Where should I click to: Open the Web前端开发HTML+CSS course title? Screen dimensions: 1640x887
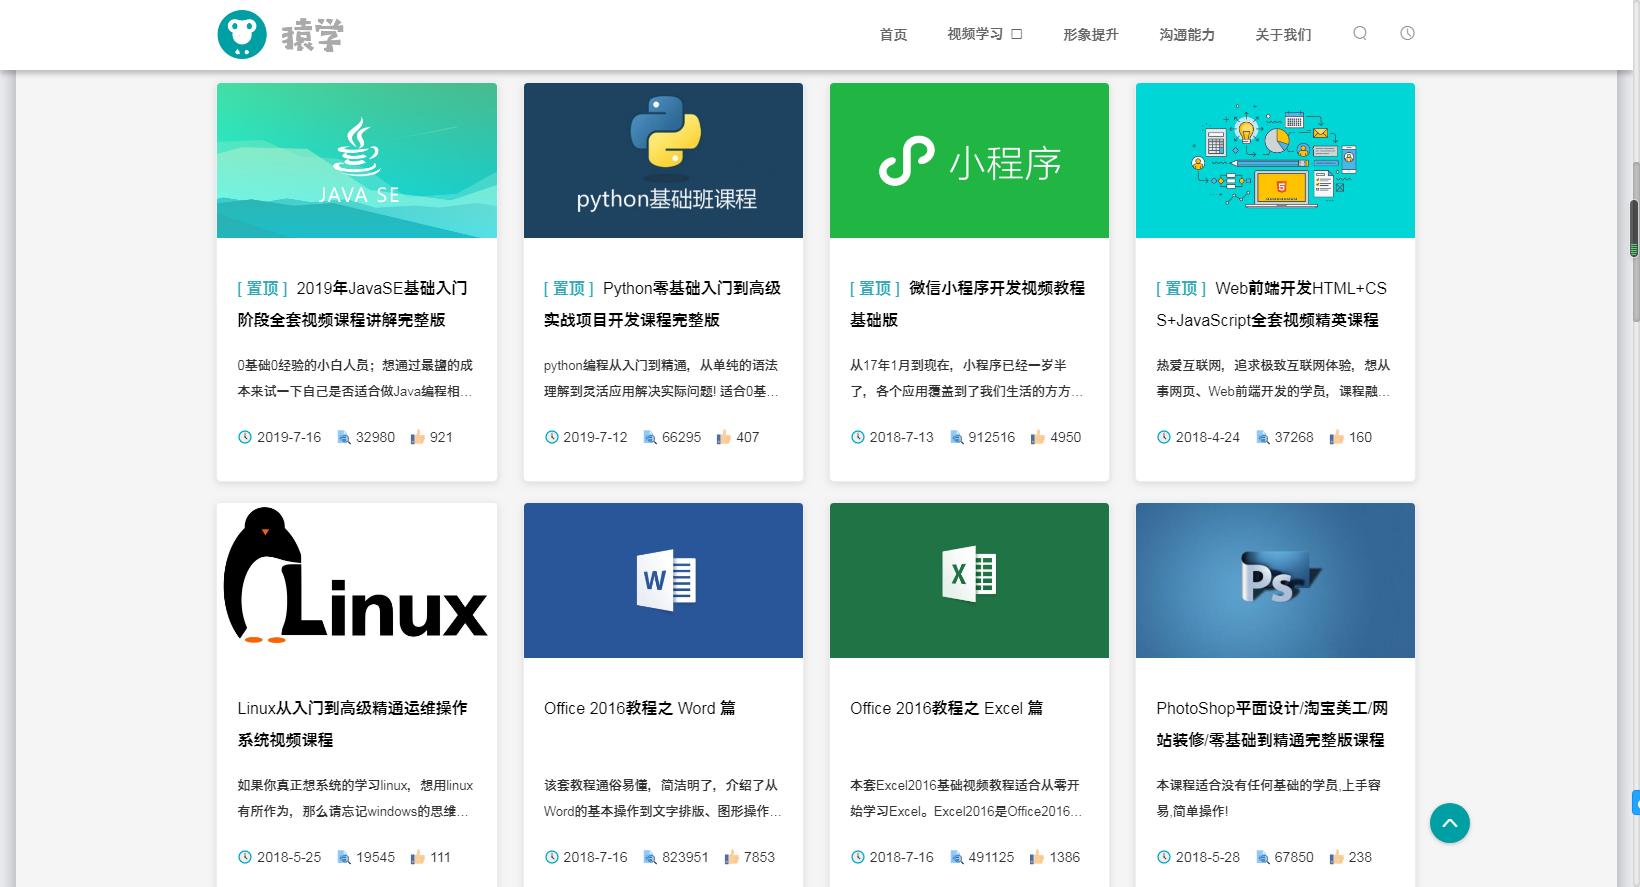pyautogui.click(x=1272, y=304)
